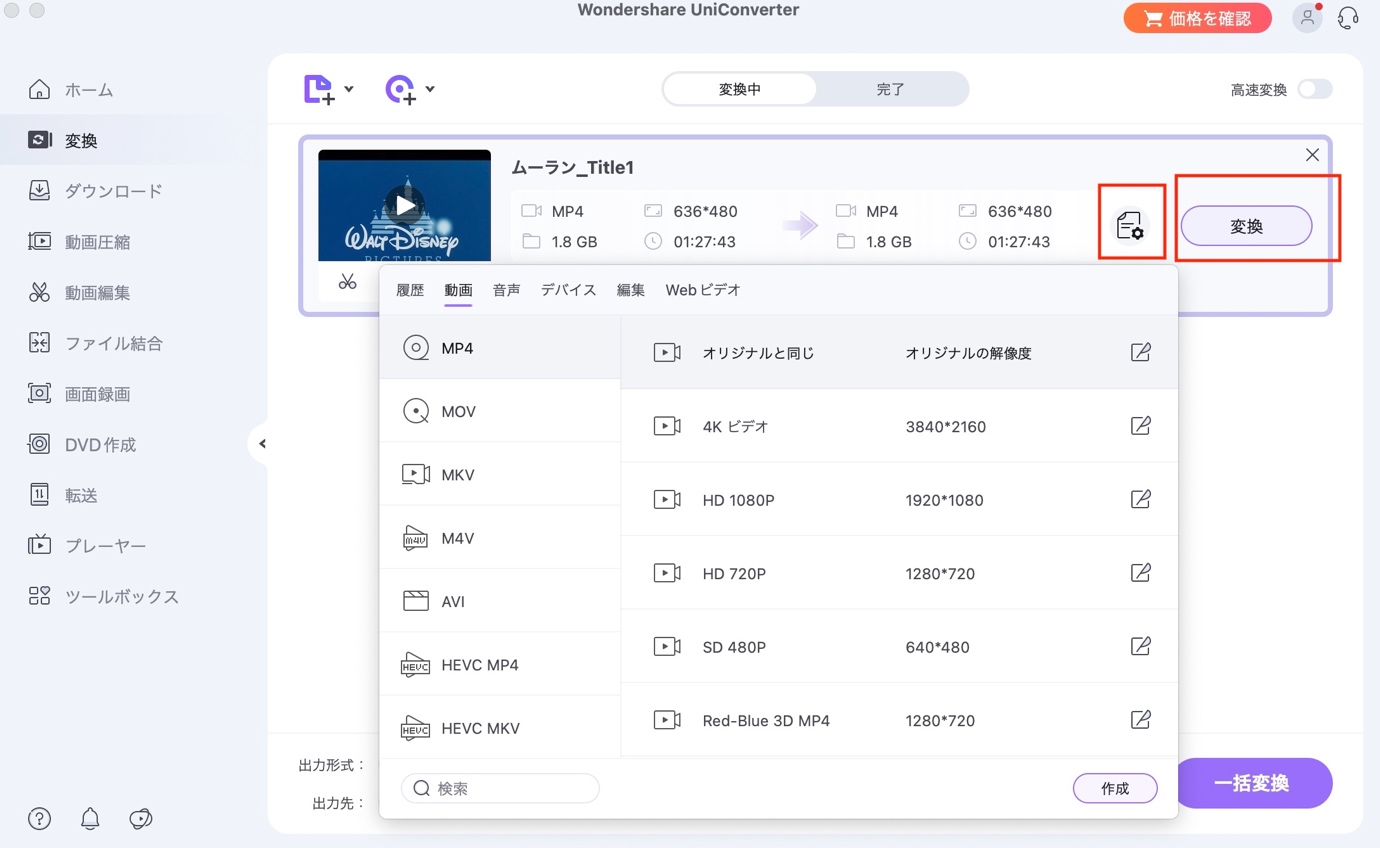Show the 完了 list tab
The width and height of the screenshot is (1380, 848).
coord(890,89)
